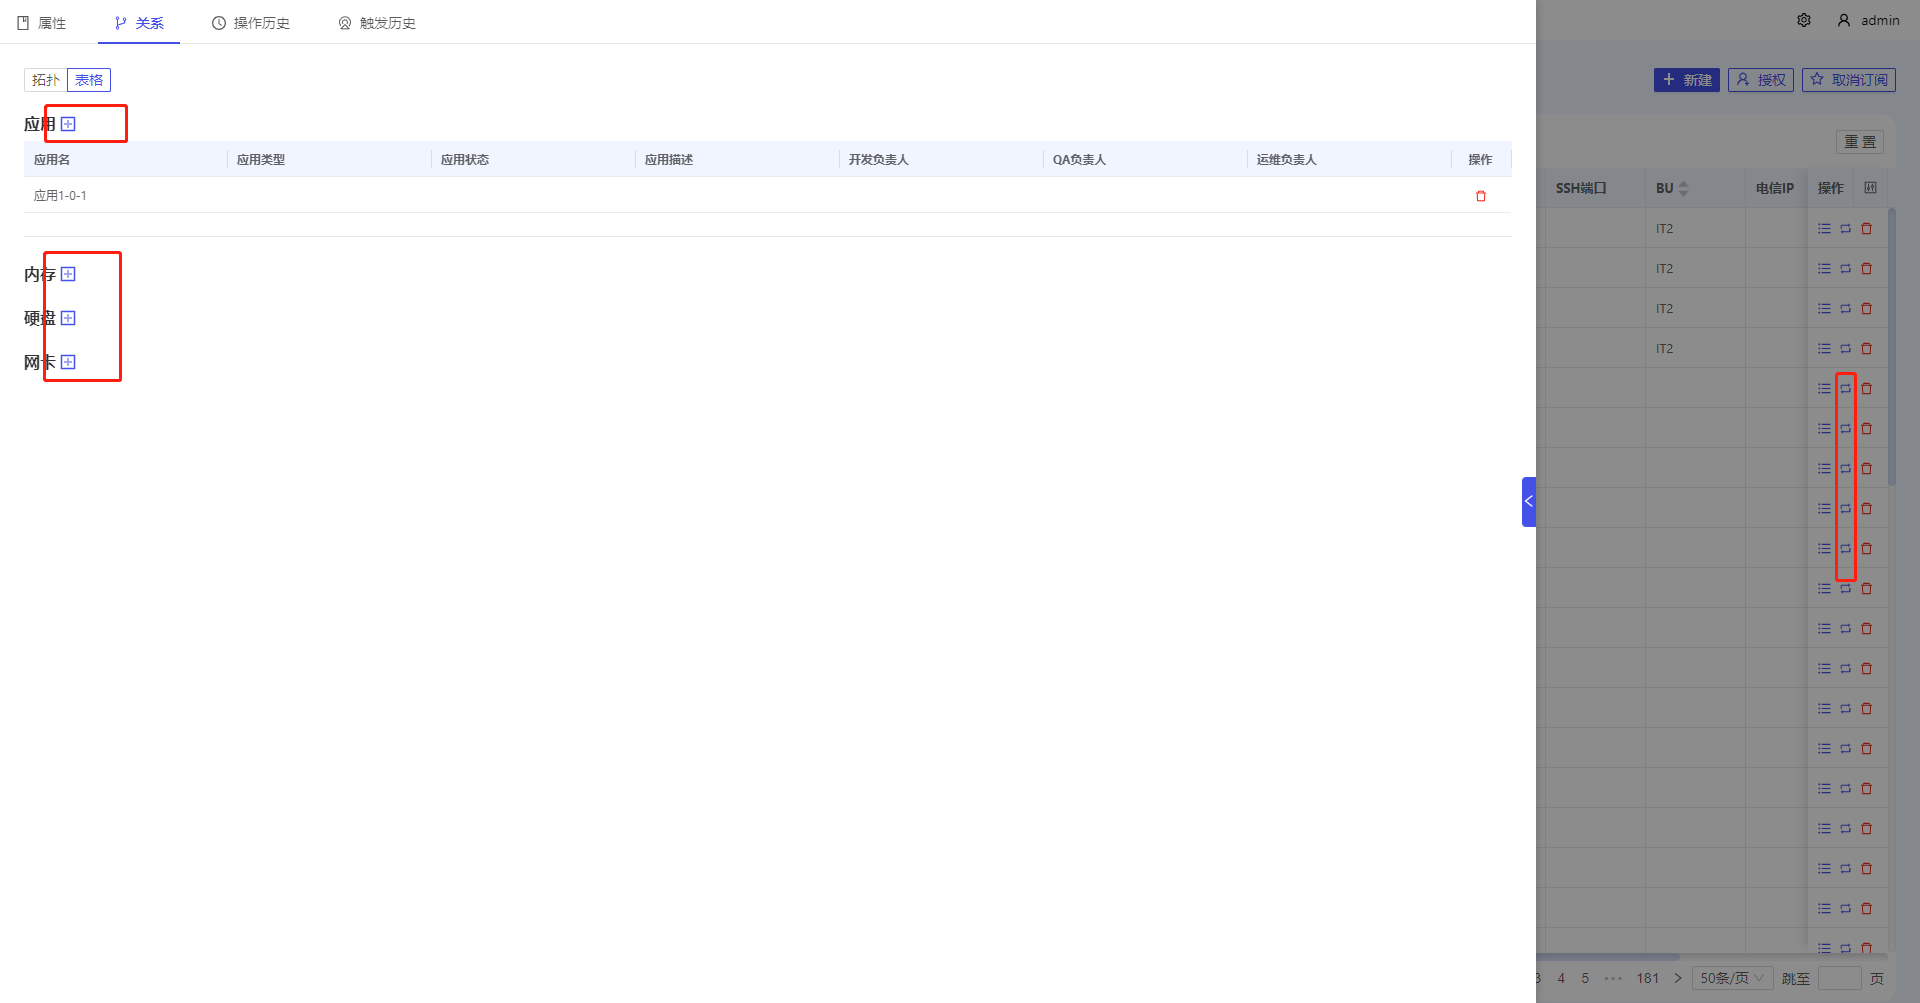1920x1003 pixels.
Task: Click the 取消订阅 button
Action: click(x=1848, y=80)
